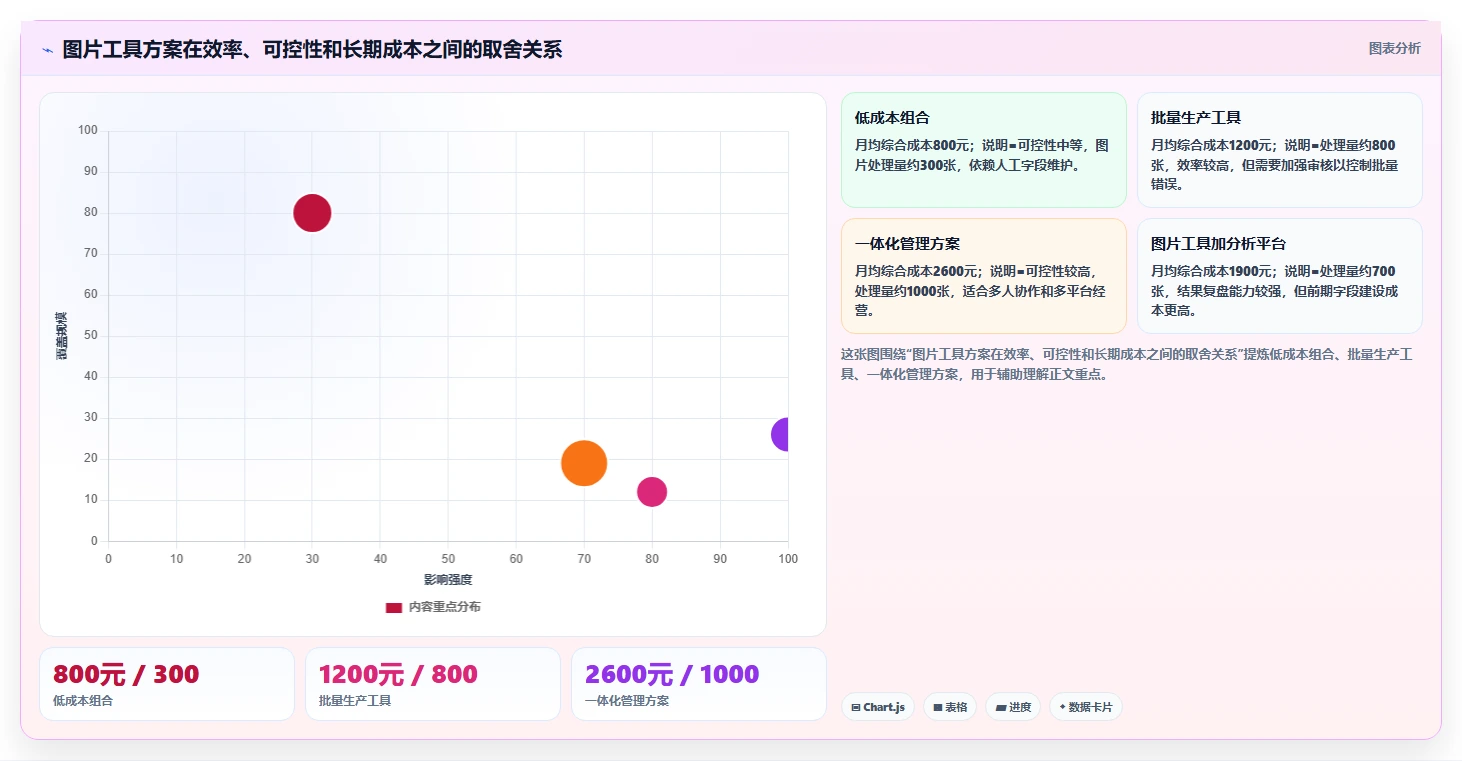Click the 内容重点分布 legend label
The height and width of the screenshot is (761, 1462).
[x=445, y=607]
